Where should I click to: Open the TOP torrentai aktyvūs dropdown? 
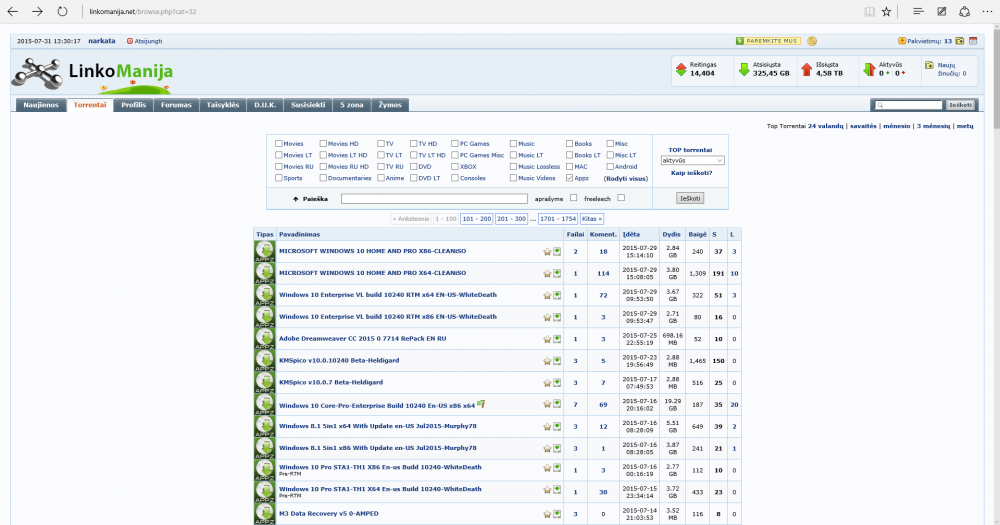click(x=692, y=160)
